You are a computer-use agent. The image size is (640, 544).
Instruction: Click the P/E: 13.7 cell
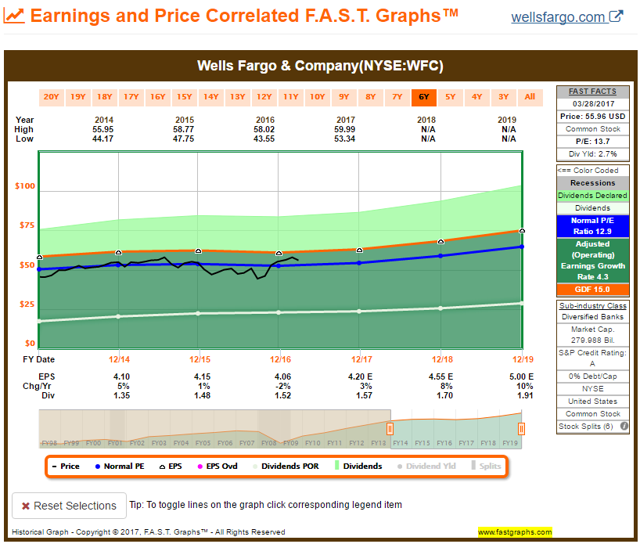(593, 142)
